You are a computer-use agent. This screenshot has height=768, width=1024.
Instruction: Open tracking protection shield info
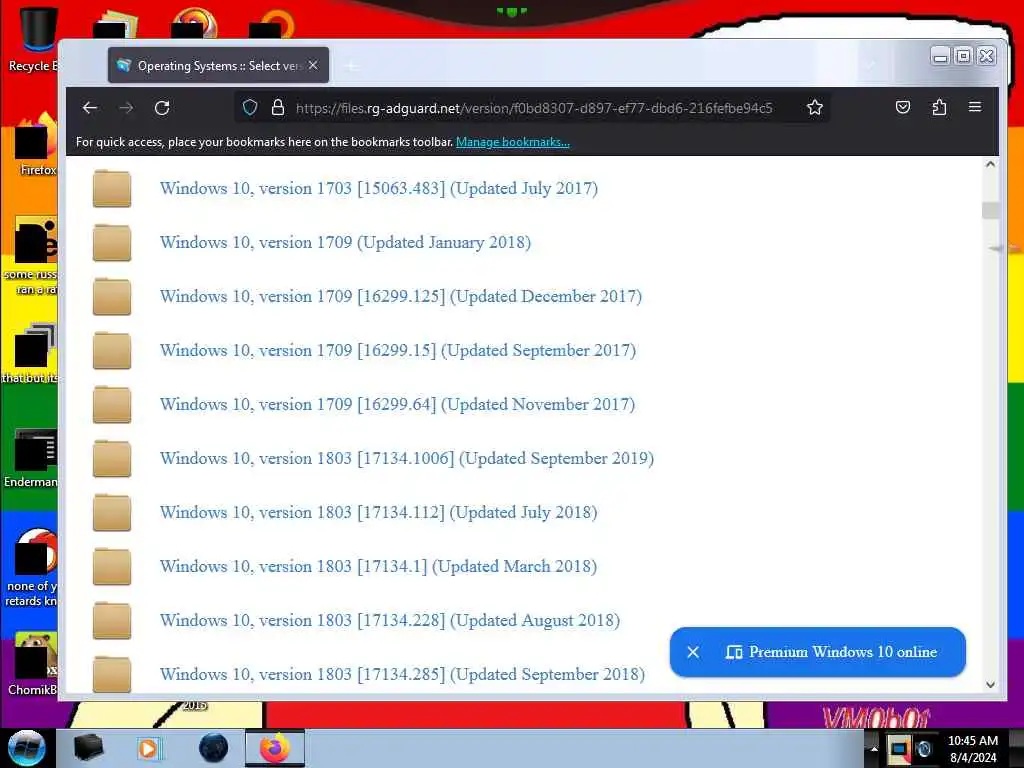coord(250,108)
